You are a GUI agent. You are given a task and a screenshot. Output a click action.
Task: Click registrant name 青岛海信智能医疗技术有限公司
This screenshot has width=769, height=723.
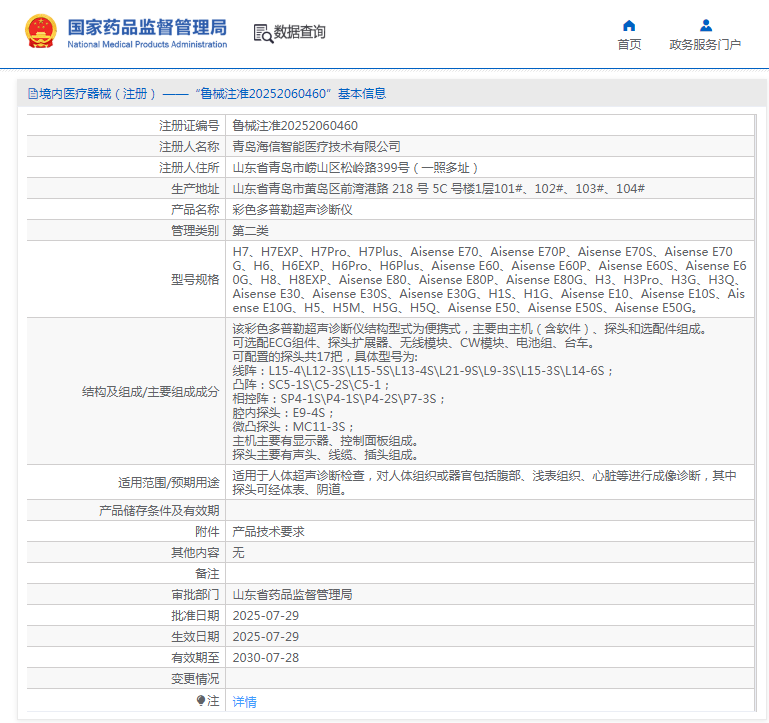(316, 147)
